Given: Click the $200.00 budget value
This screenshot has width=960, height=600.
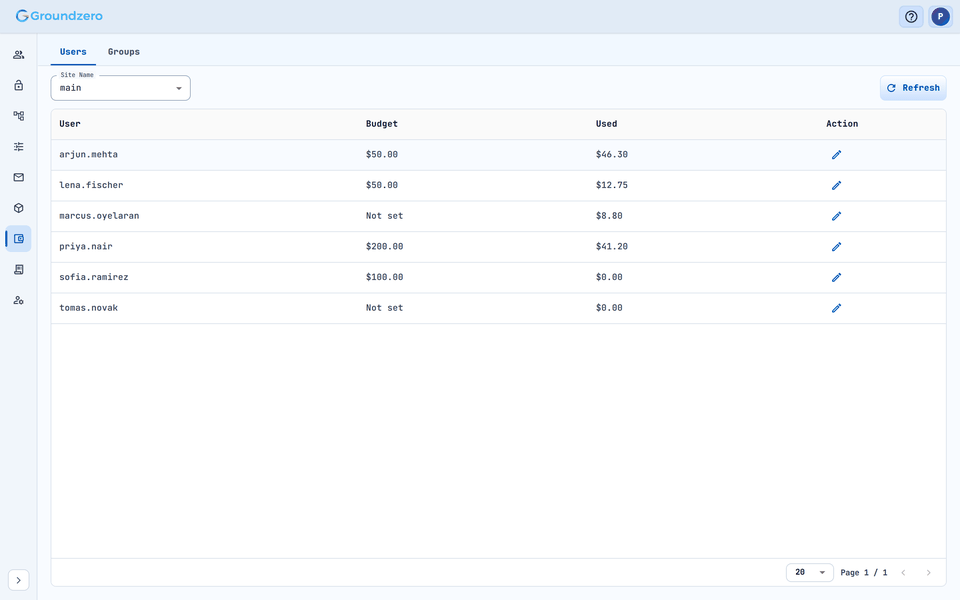Looking at the screenshot, I should click(x=384, y=246).
